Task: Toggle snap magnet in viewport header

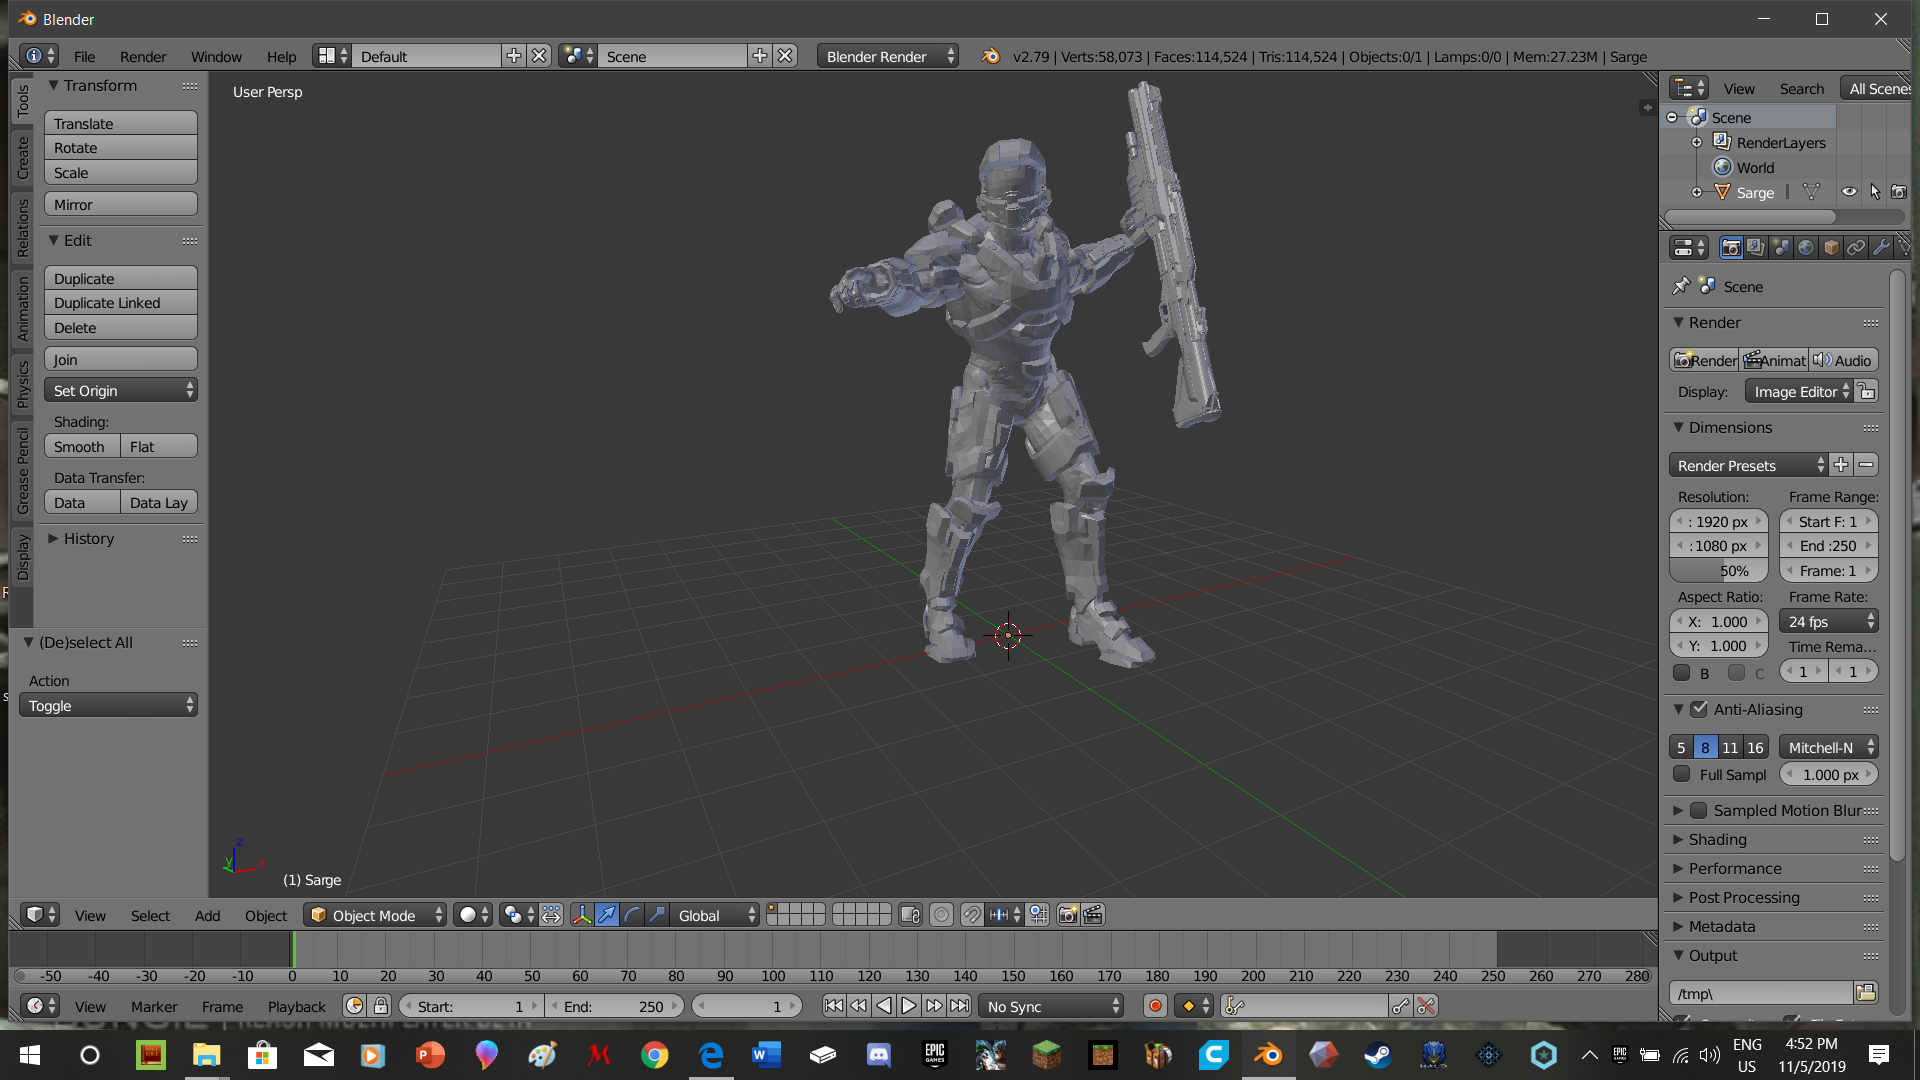Action: click(x=972, y=915)
